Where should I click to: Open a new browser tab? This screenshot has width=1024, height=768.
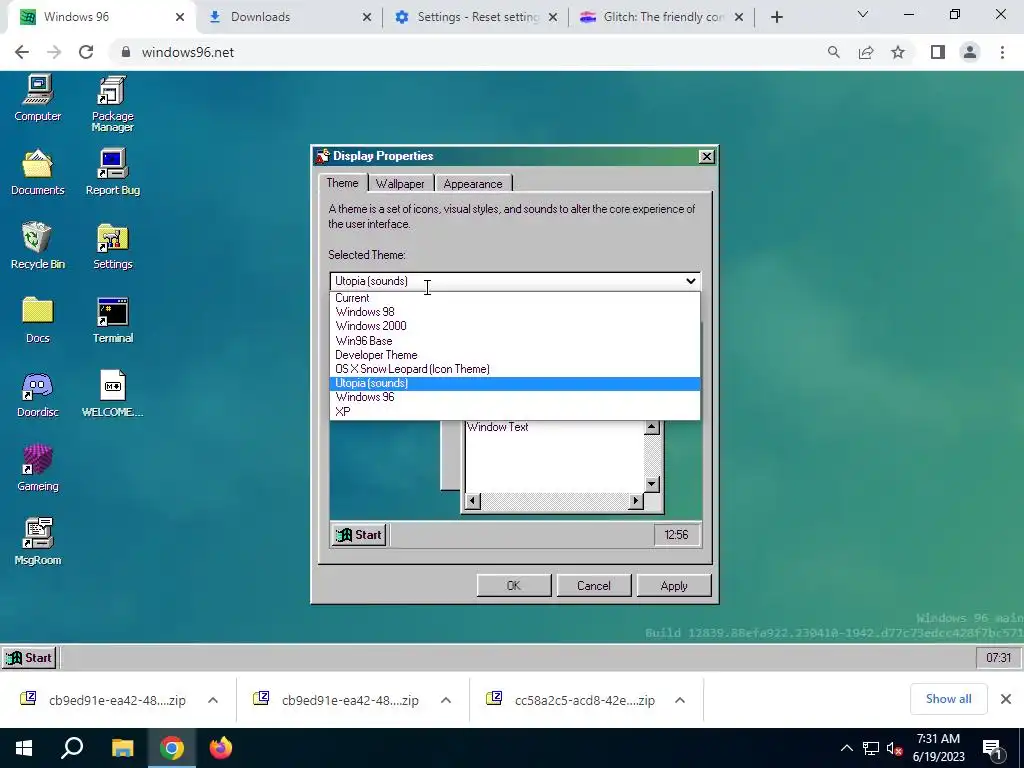(x=776, y=18)
